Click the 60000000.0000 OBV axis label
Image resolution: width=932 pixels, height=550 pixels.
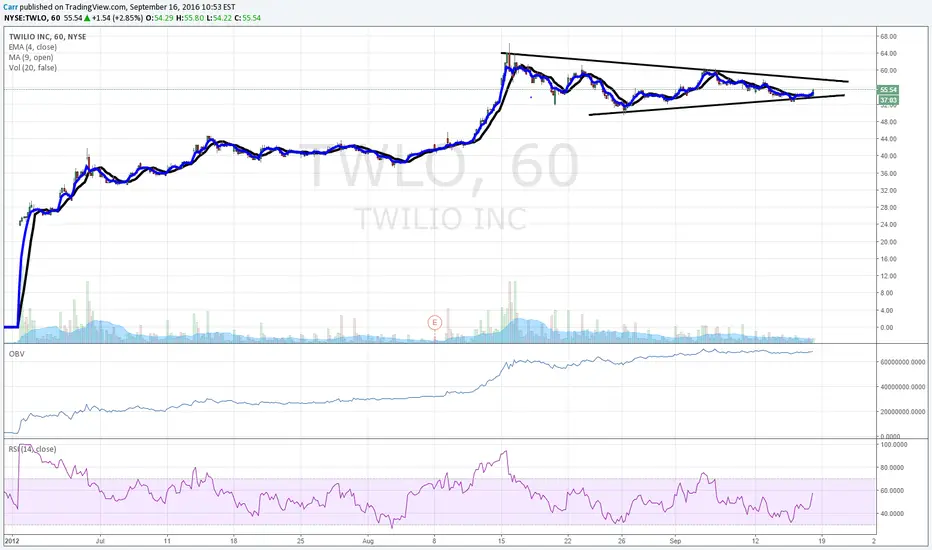902,362
